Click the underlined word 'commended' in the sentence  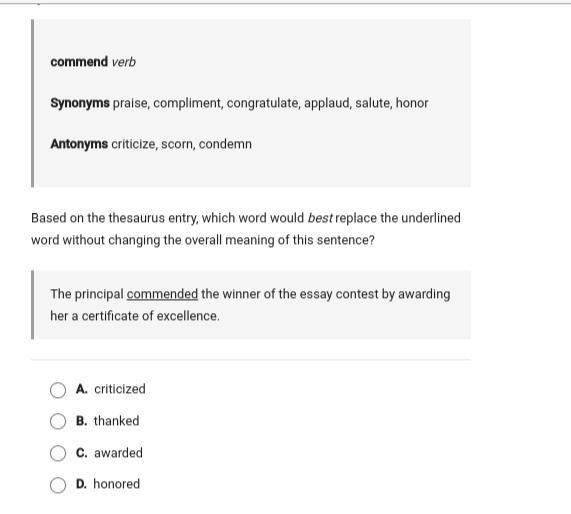(162, 294)
